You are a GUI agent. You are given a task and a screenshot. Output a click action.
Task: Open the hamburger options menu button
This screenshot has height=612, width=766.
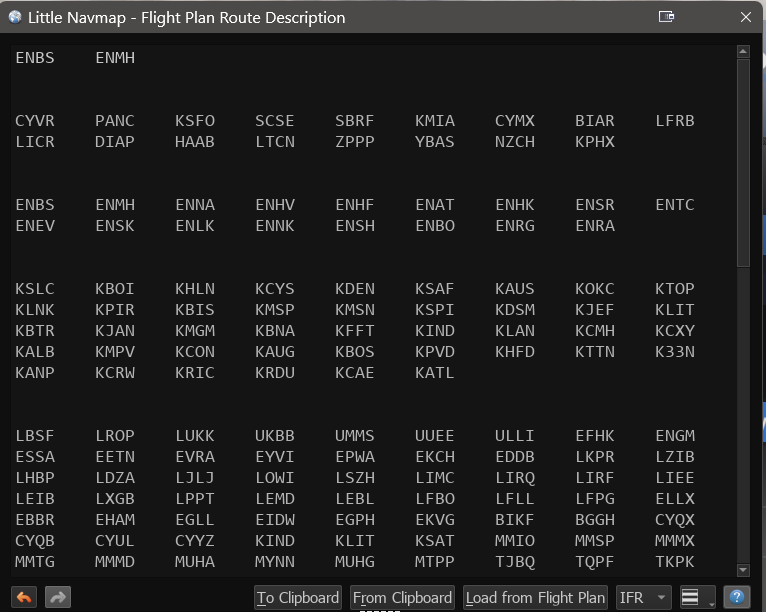tap(697, 597)
